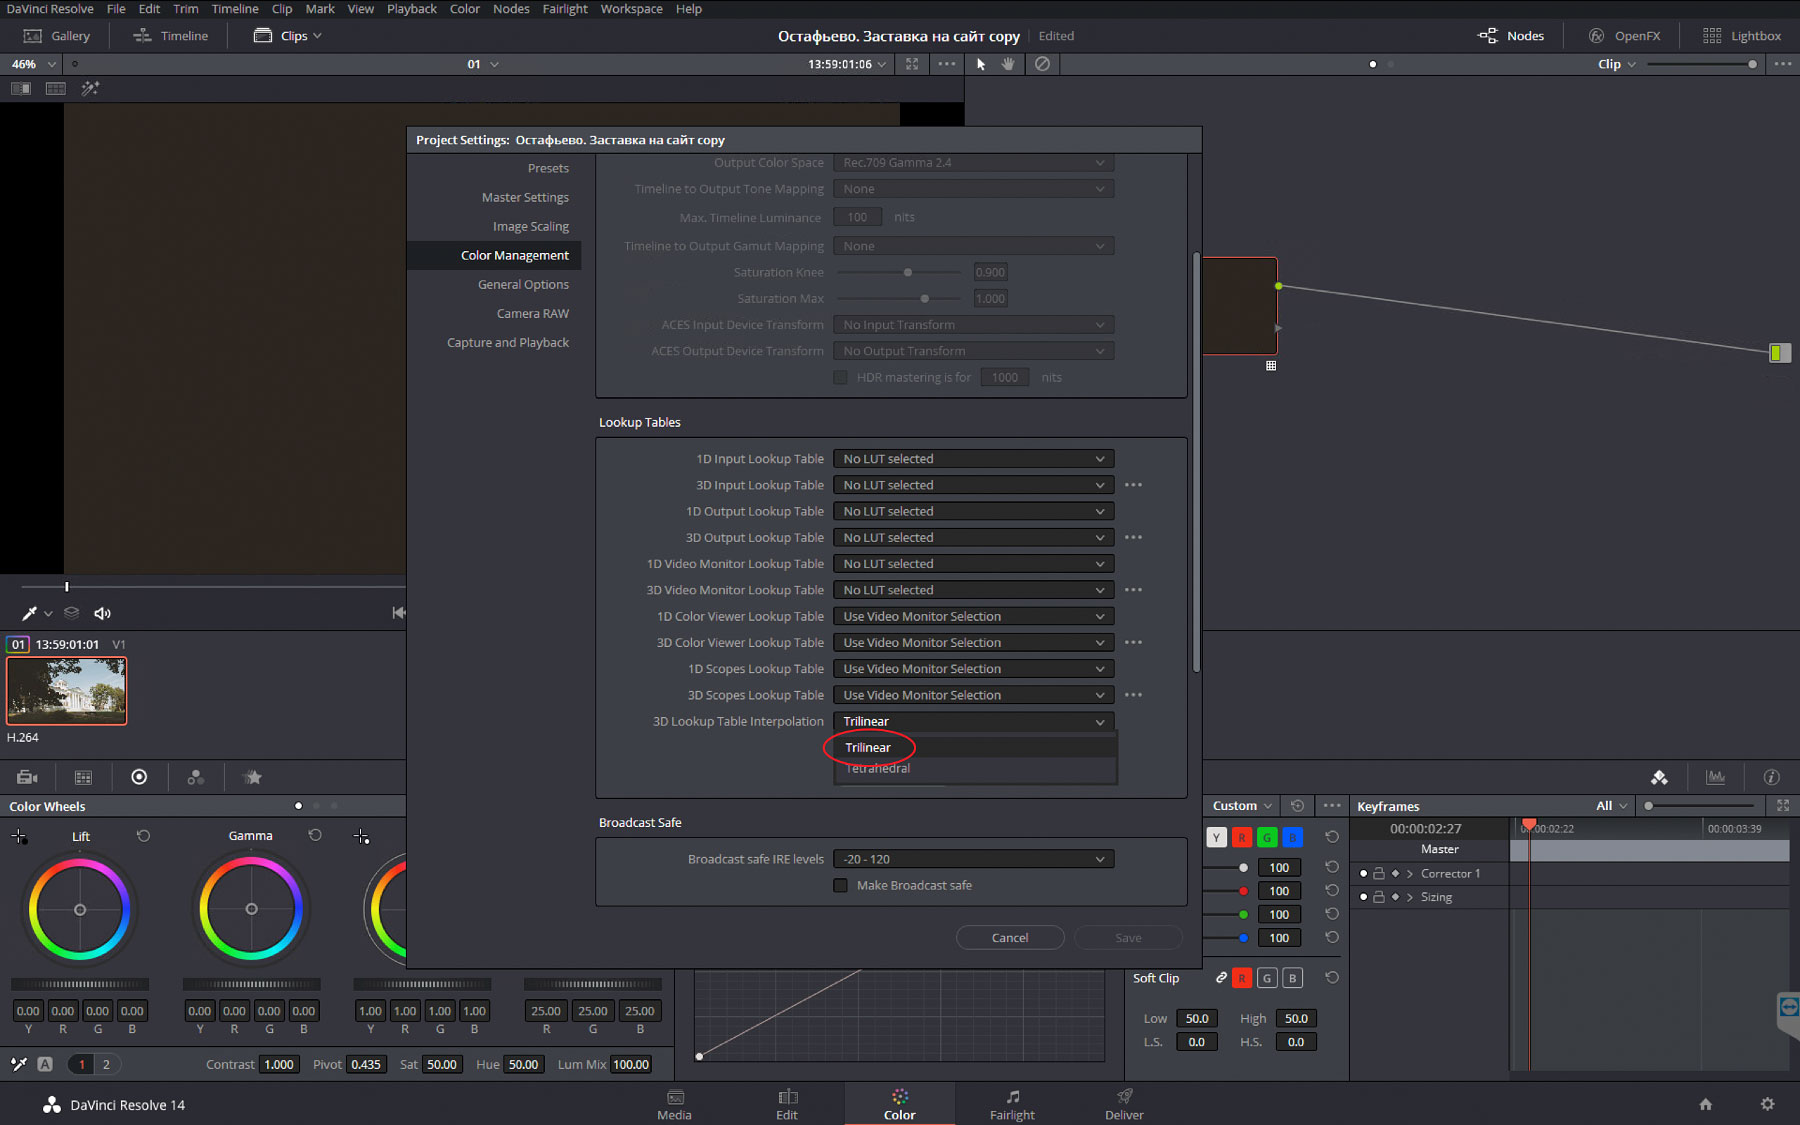1800x1125 pixels.
Task: Open Master Settings section
Action: click(525, 198)
